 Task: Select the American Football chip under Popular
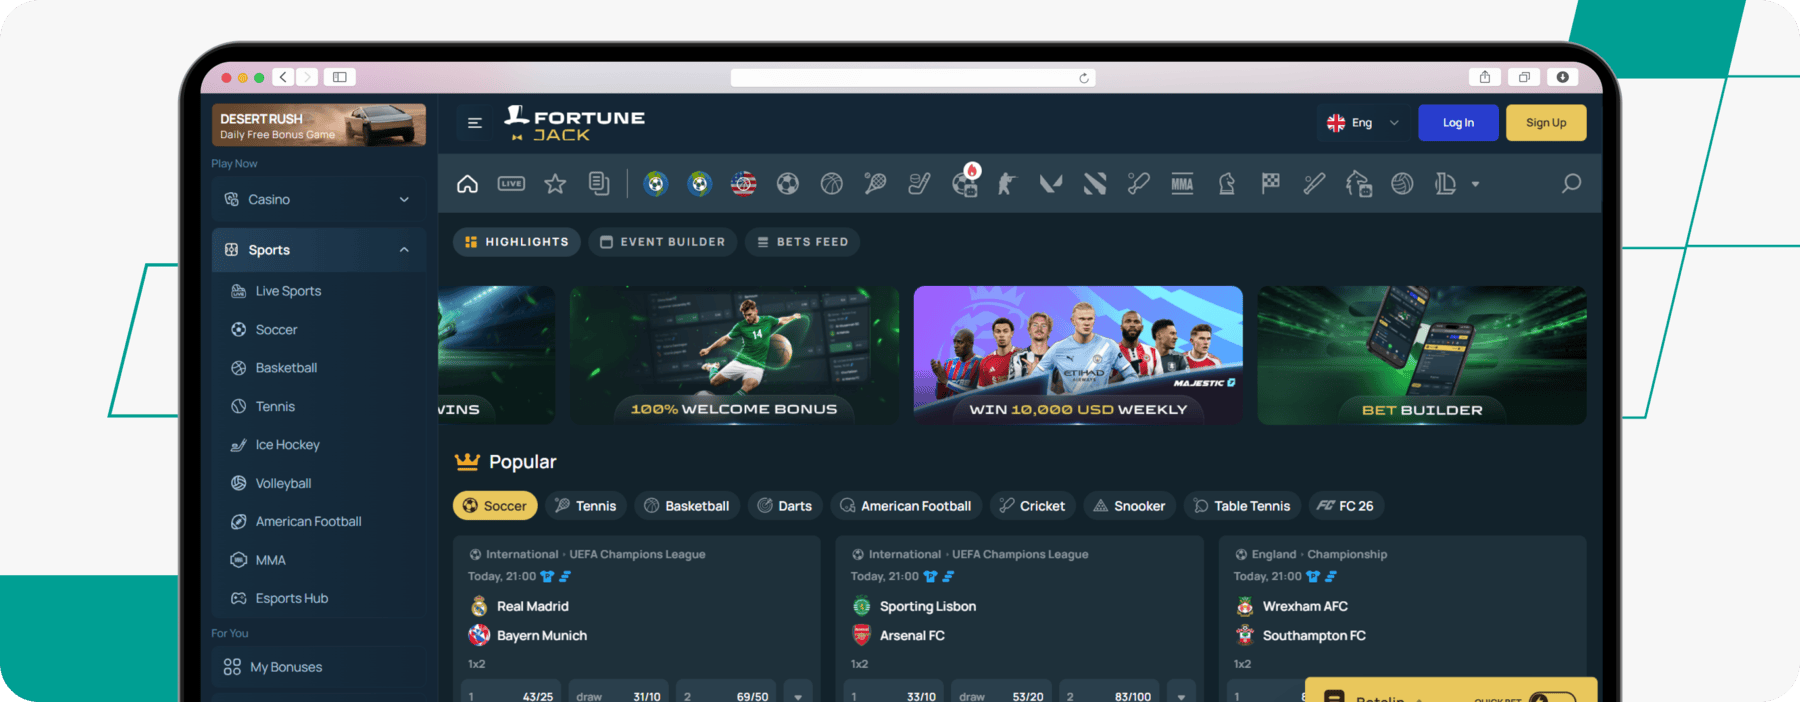(x=906, y=506)
